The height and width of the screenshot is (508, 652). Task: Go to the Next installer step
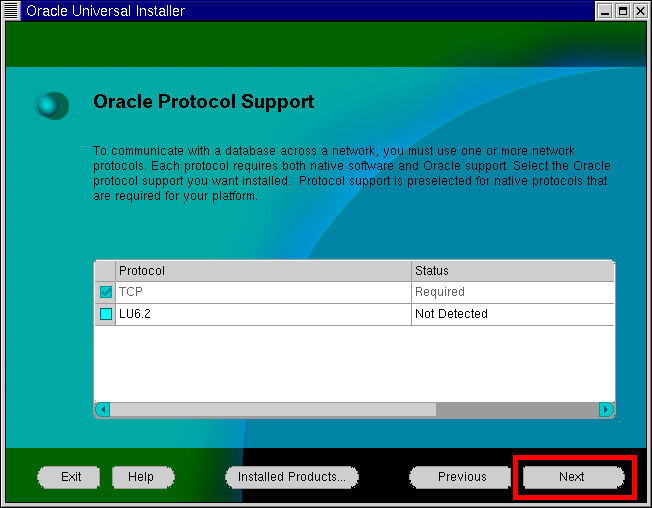572,477
